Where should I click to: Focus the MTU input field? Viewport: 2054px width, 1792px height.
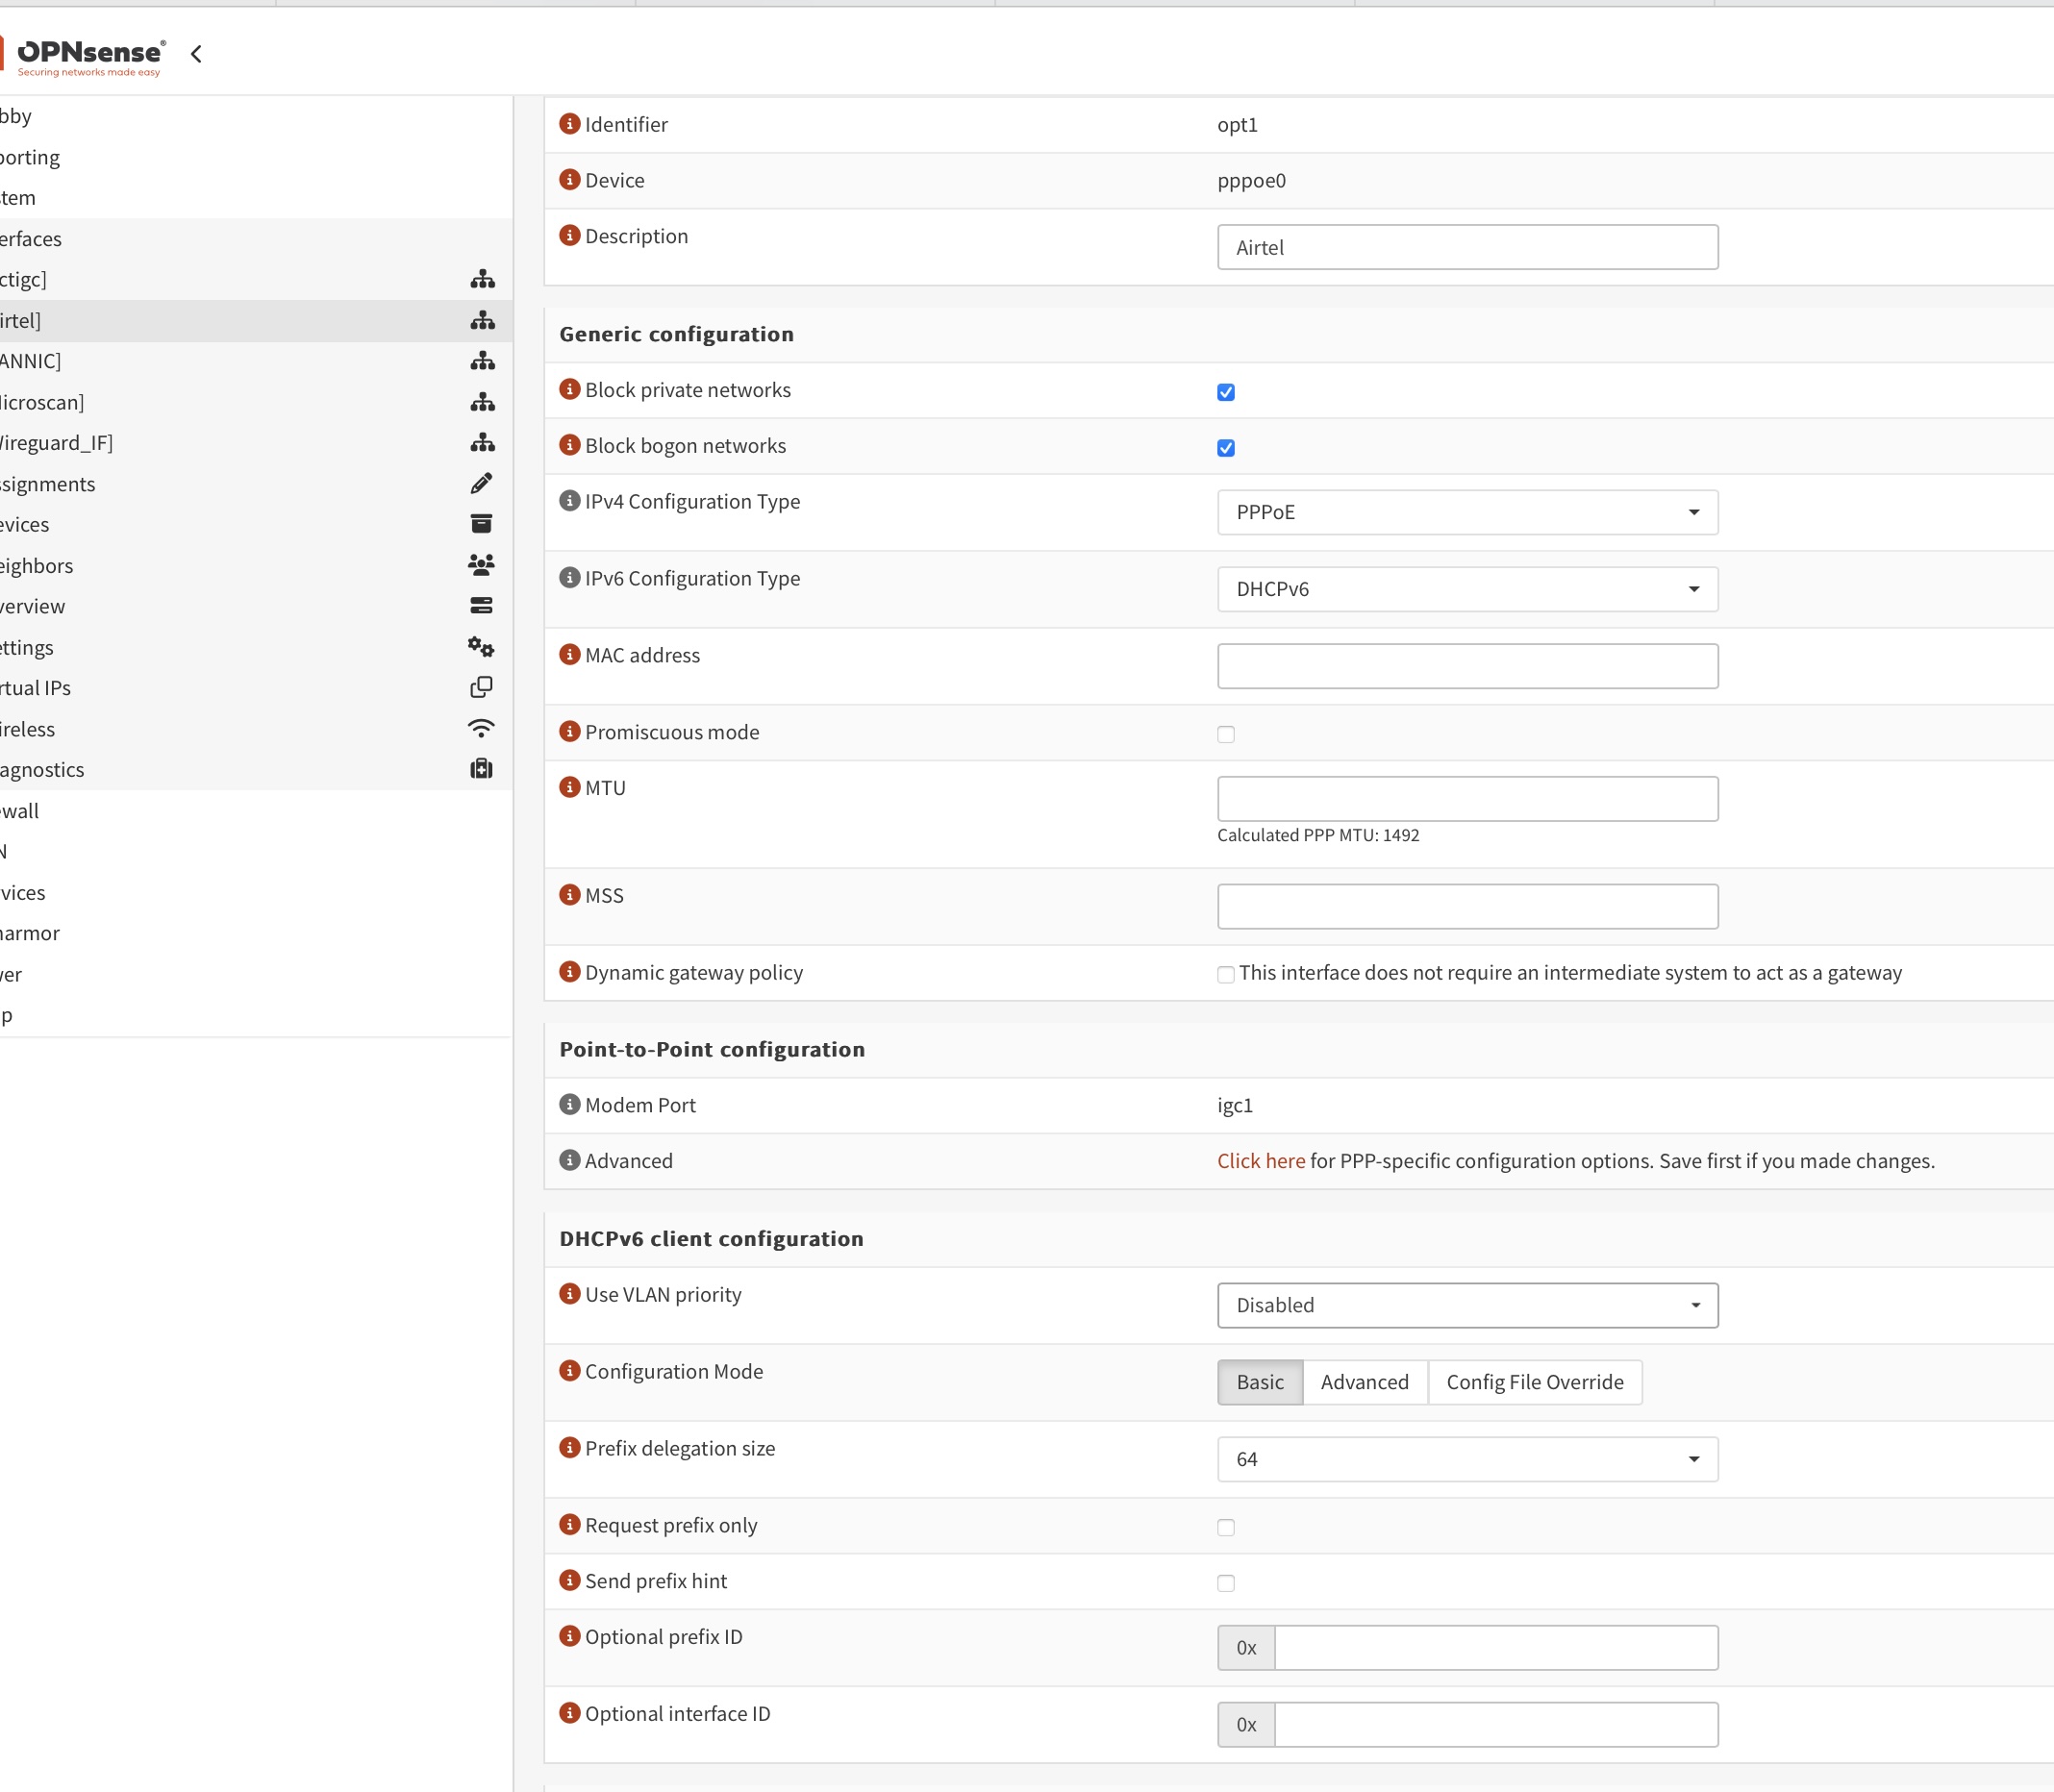coord(1467,799)
